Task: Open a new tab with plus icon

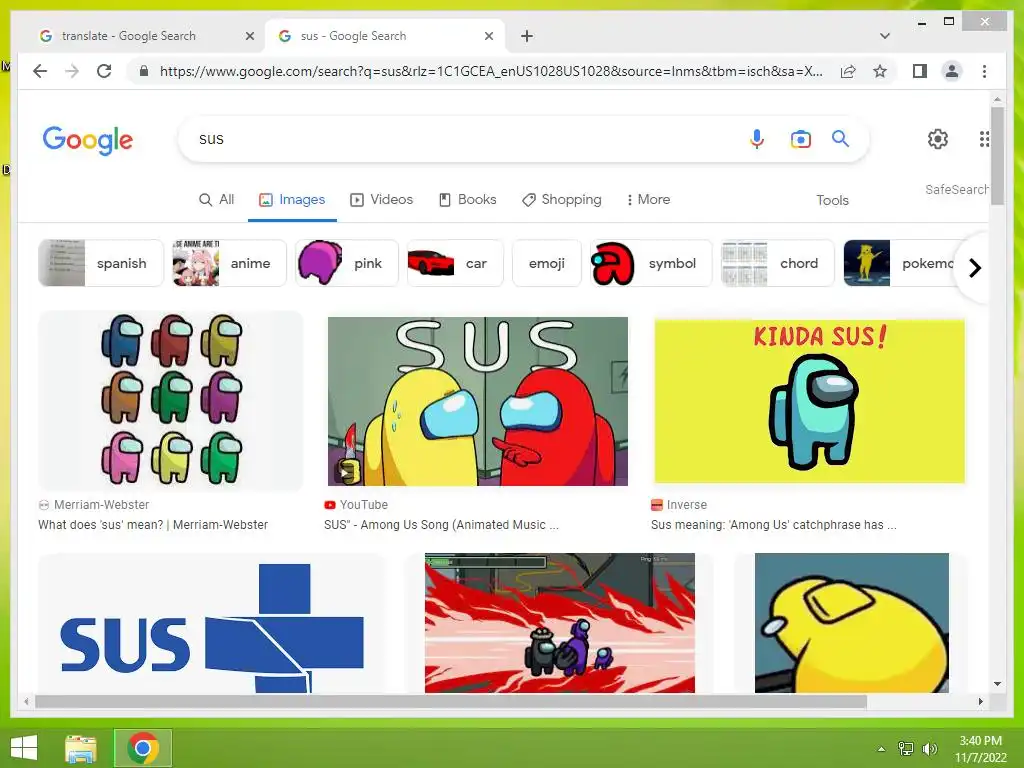Action: pos(526,36)
